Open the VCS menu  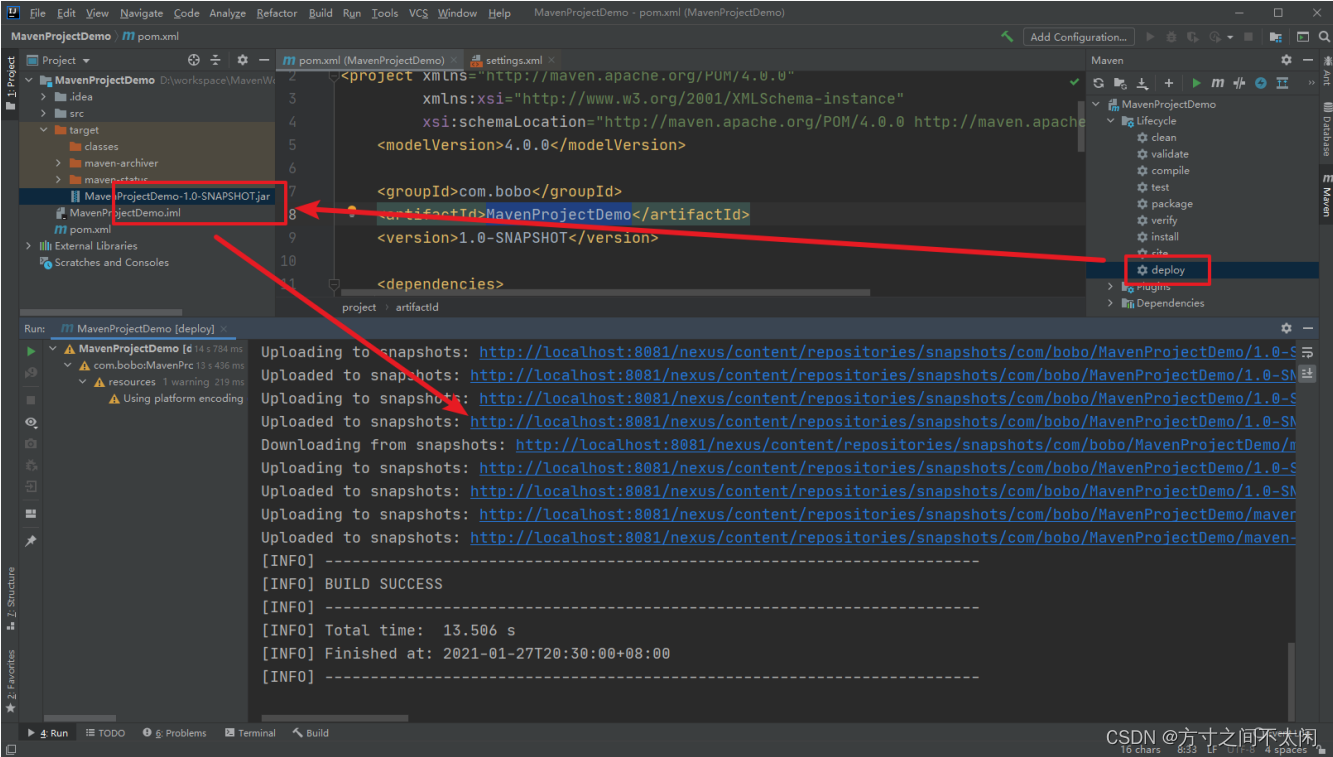tap(418, 13)
